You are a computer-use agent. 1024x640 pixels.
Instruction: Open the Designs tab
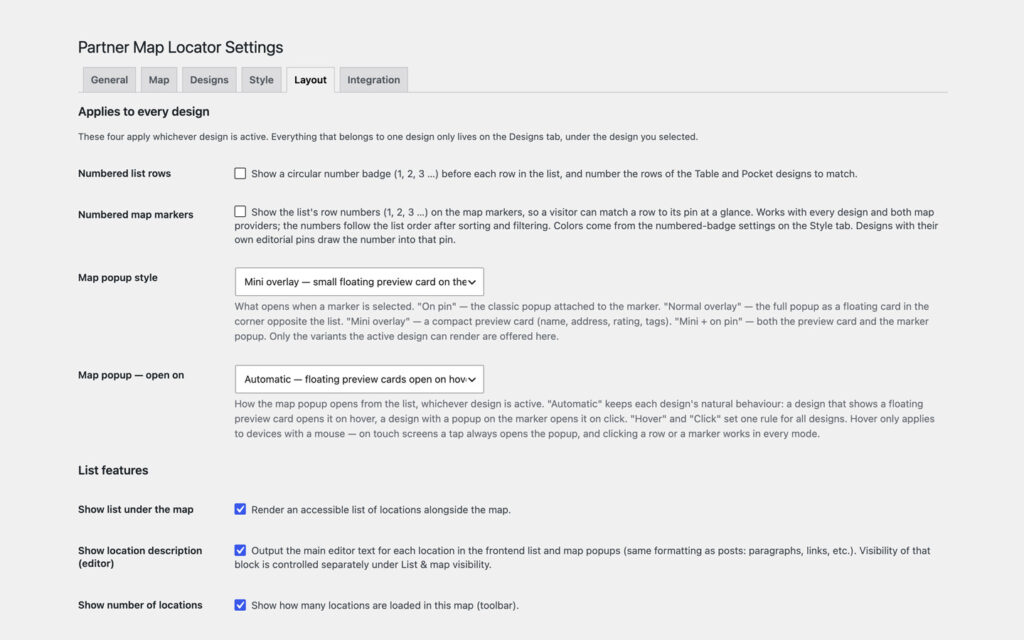pos(209,80)
